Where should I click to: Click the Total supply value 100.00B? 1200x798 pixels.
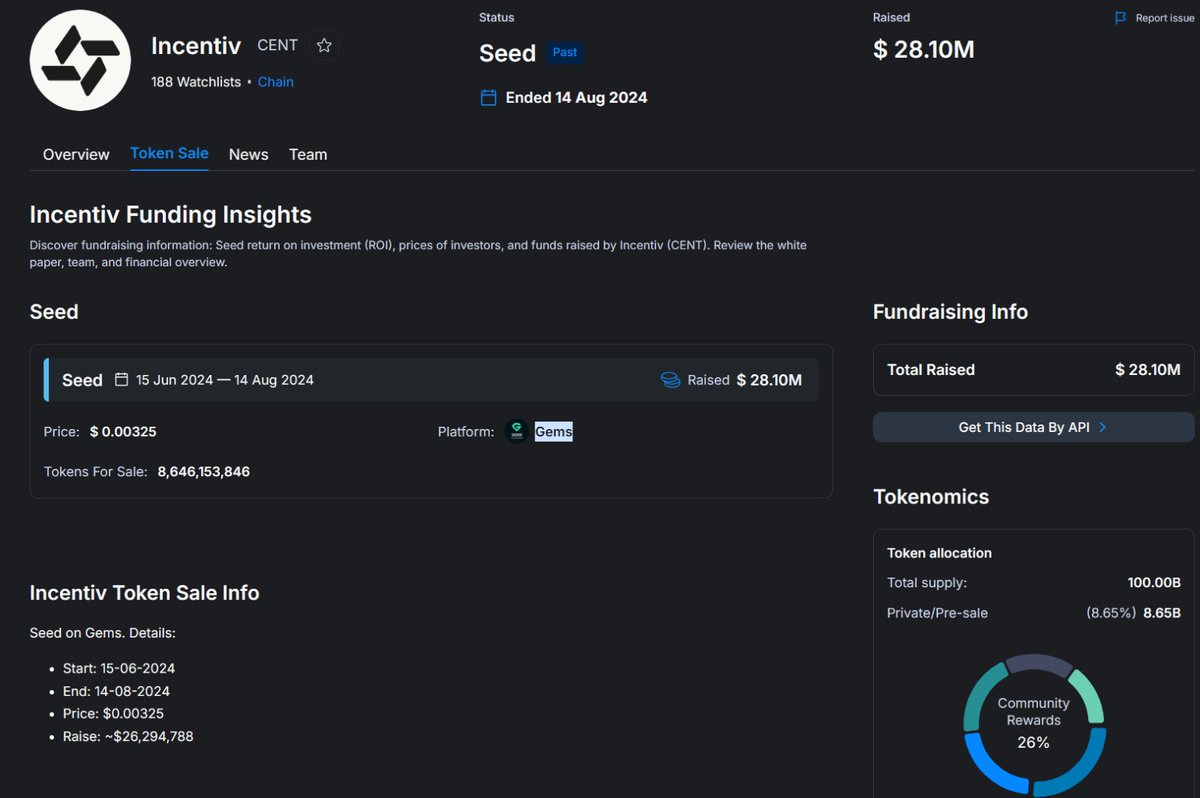point(1156,583)
